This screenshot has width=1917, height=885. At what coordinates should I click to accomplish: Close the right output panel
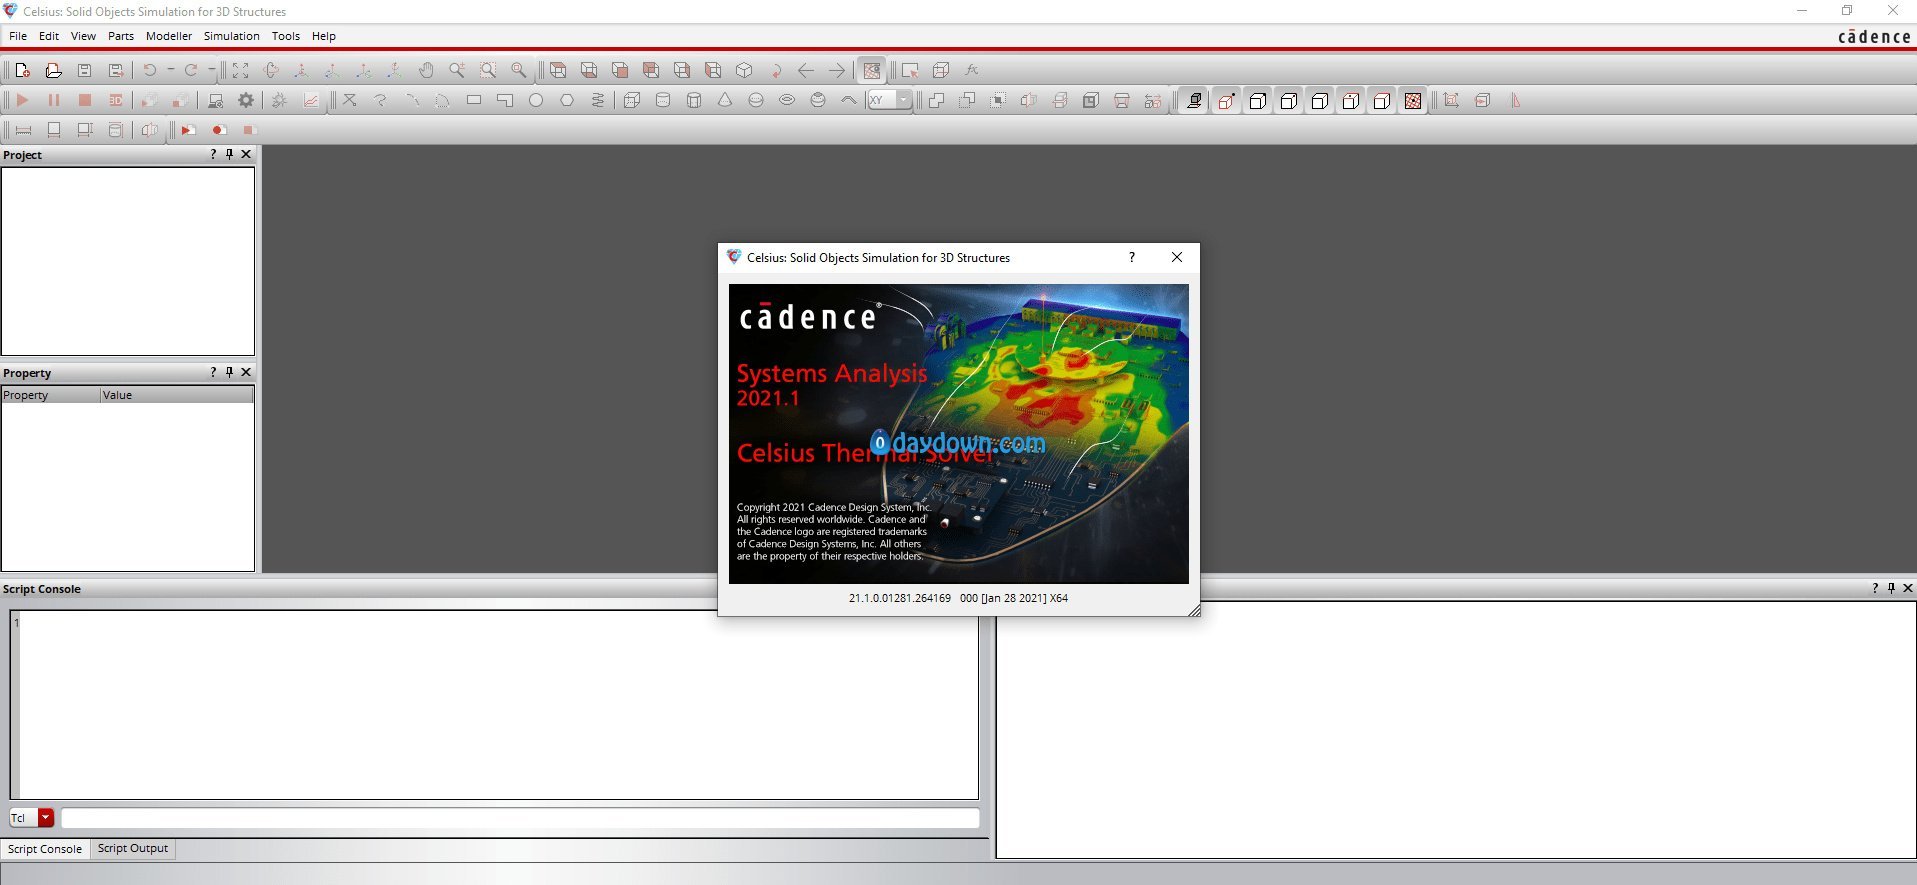click(1907, 588)
